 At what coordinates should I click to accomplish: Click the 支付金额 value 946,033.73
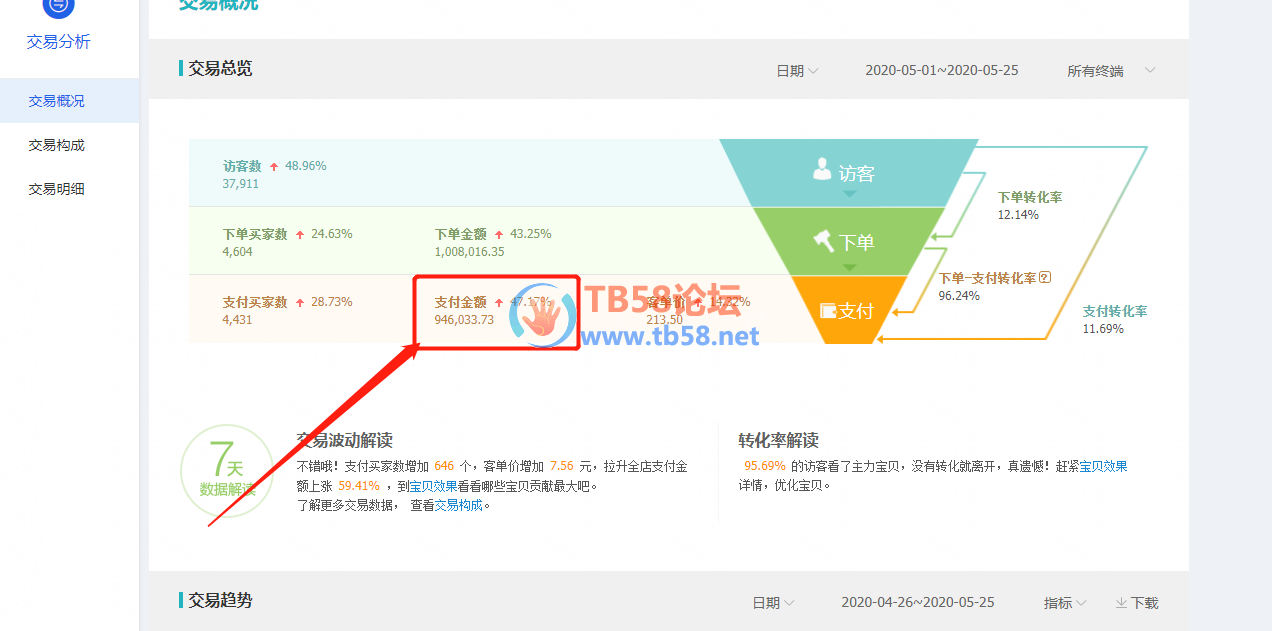(x=464, y=320)
